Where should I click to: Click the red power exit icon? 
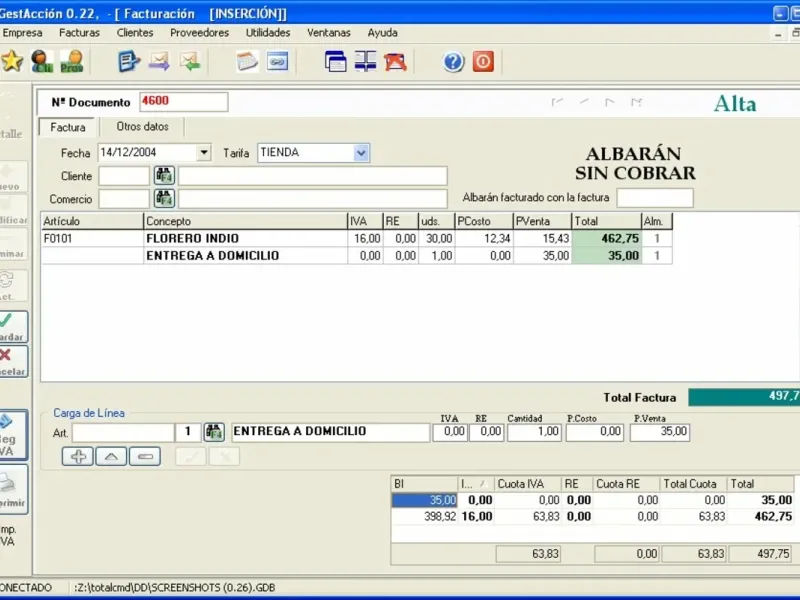[x=483, y=62]
